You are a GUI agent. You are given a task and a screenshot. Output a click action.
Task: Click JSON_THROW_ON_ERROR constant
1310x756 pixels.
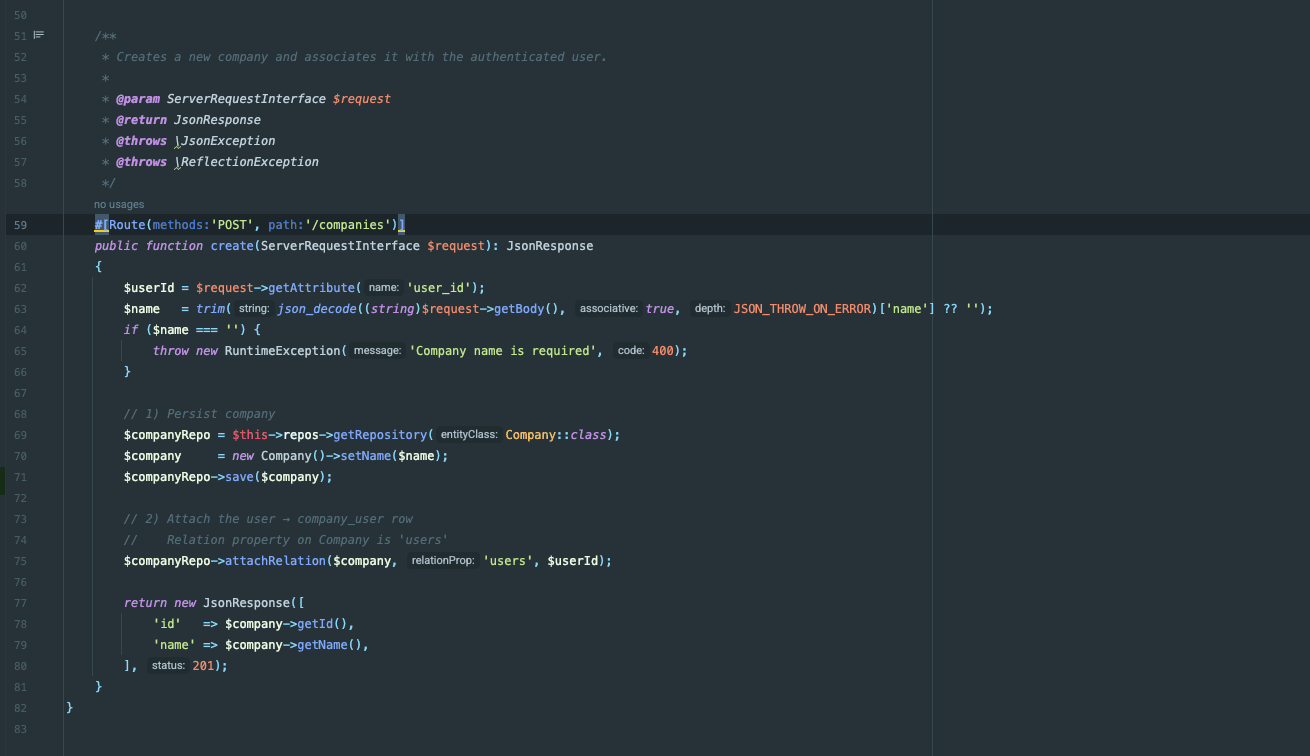pos(804,309)
